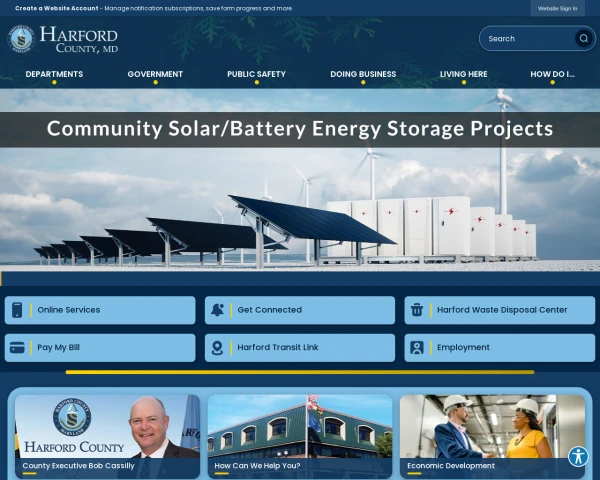This screenshot has height=480, width=600.
Task: Open the accessibility widget icon
Action: (x=578, y=457)
